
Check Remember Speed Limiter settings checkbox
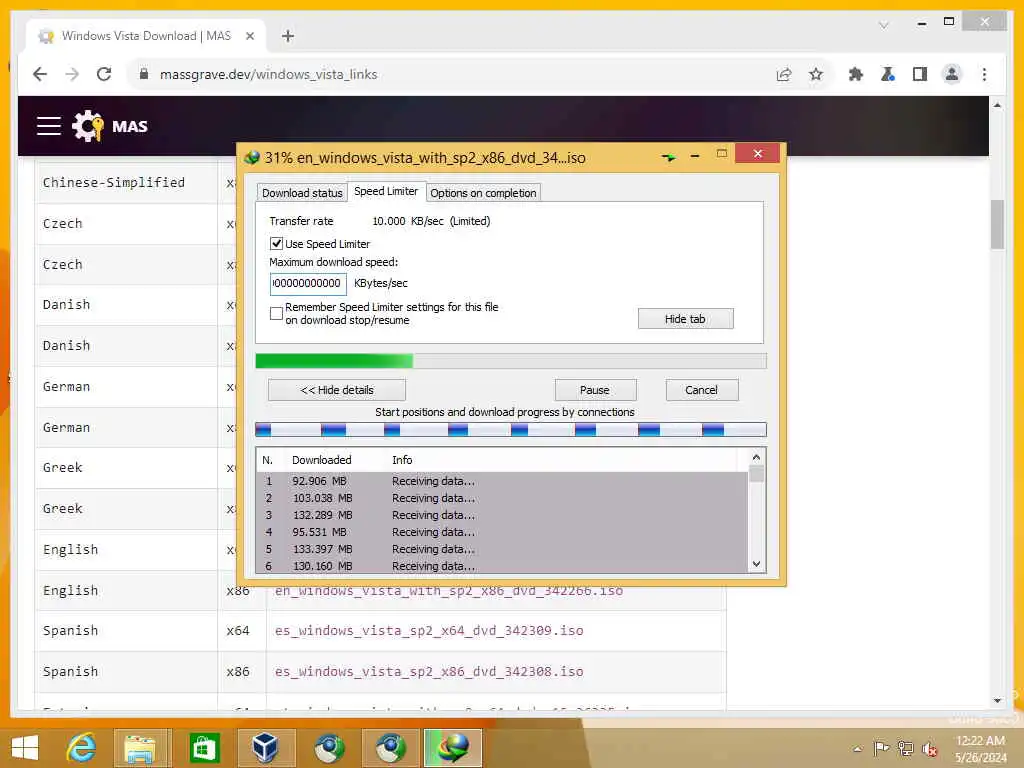coord(276,313)
